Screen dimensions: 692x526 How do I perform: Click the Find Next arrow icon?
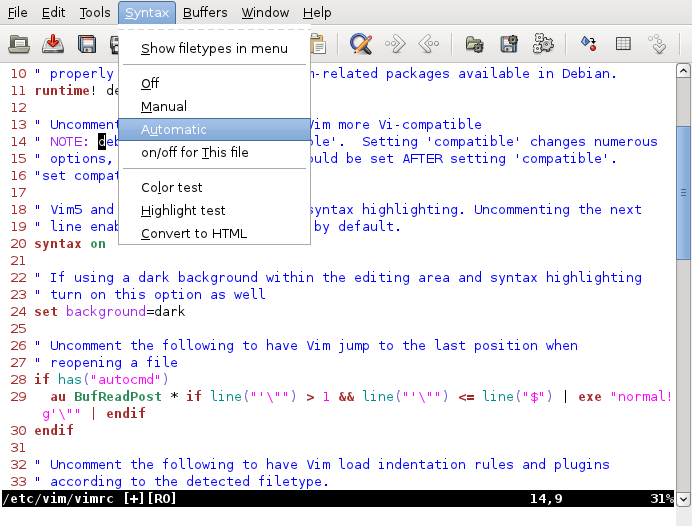(x=395, y=44)
